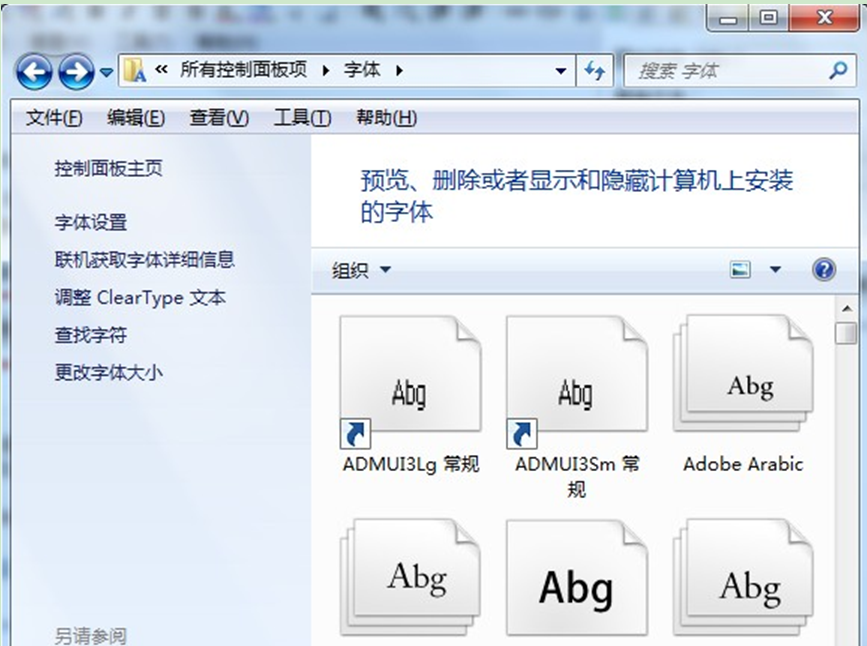The image size is (867, 646).
Task: Select the ADMUI3Sm 常规 font icon
Action: coord(577,382)
